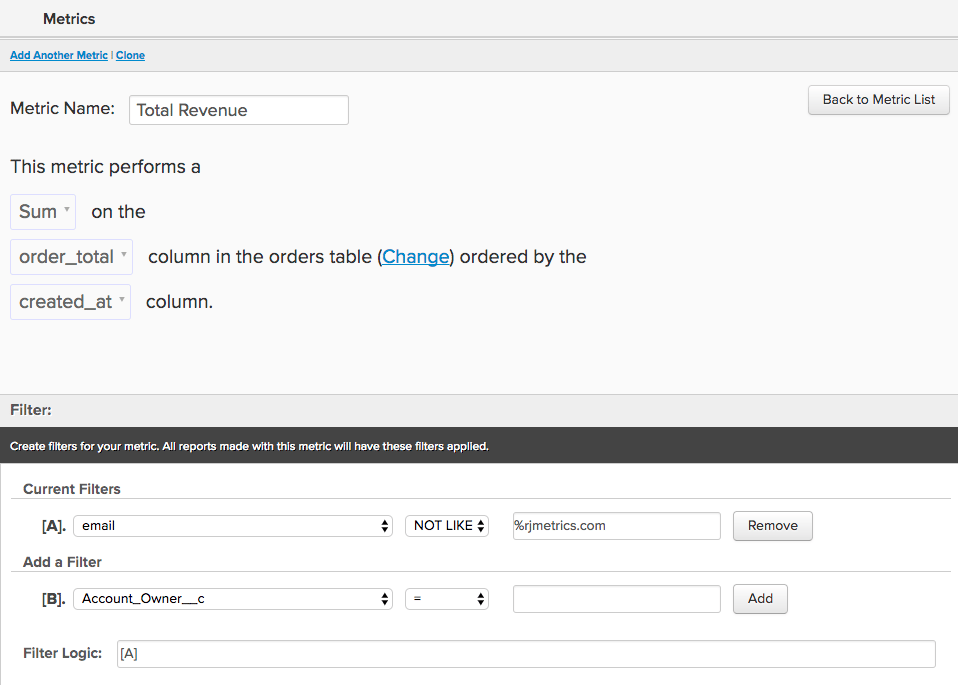Image resolution: width=958 pixels, height=685 pixels.
Task: Open the equals operator dropdown for filter B
Action: [x=446, y=598]
